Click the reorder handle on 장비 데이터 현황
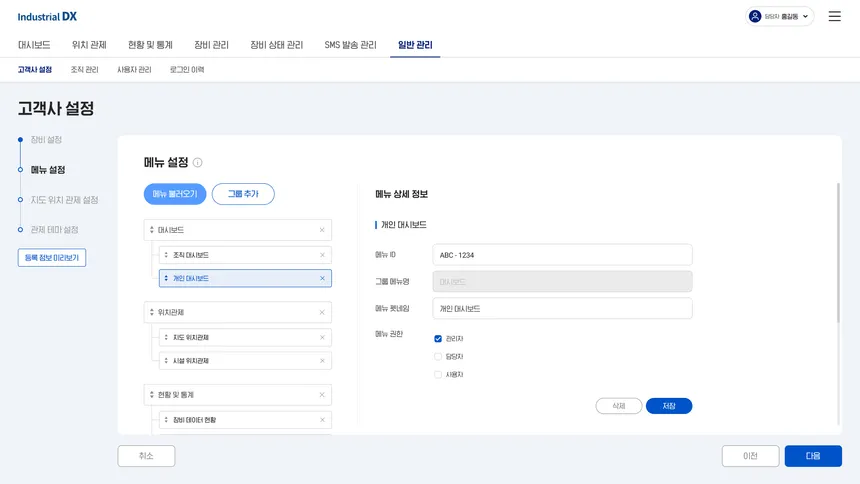Image resolution: width=860 pixels, height=484 pixels. click(x=166, y=420)
